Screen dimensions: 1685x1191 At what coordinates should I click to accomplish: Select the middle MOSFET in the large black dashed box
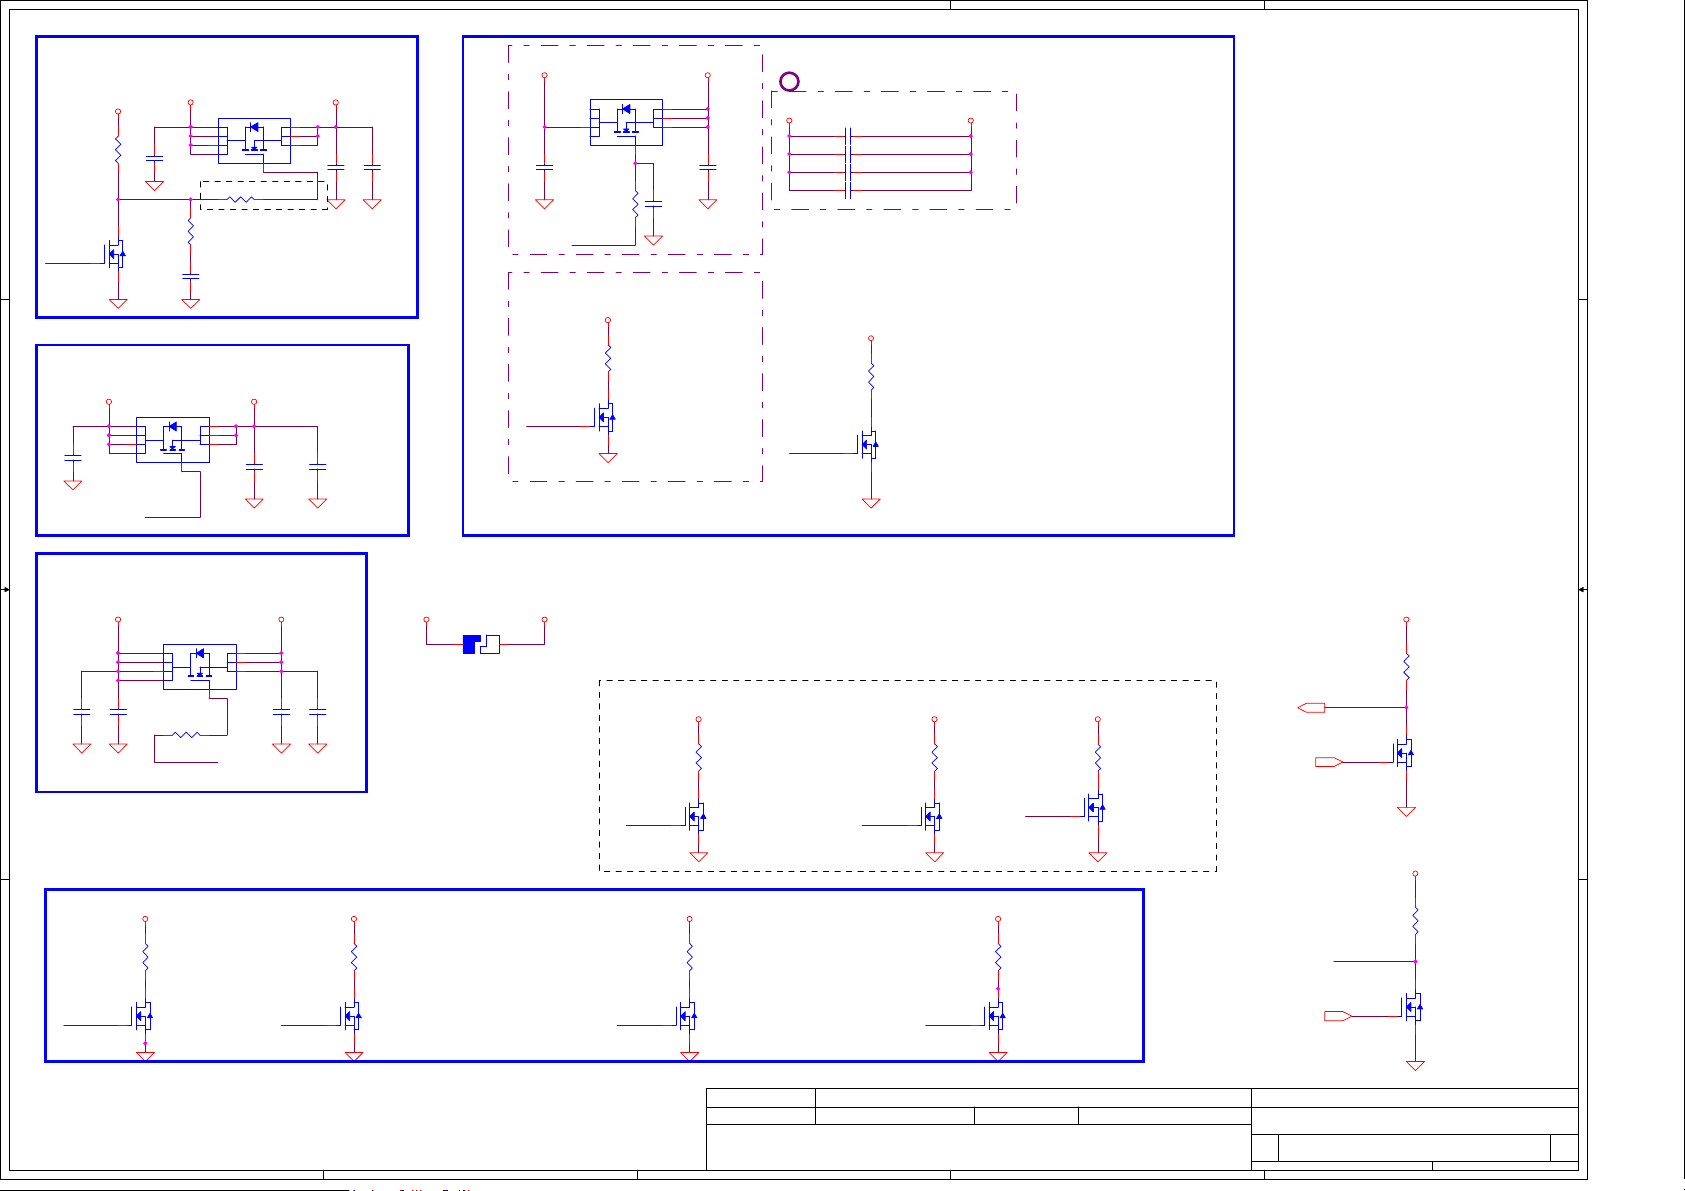(x=932, y=817)
